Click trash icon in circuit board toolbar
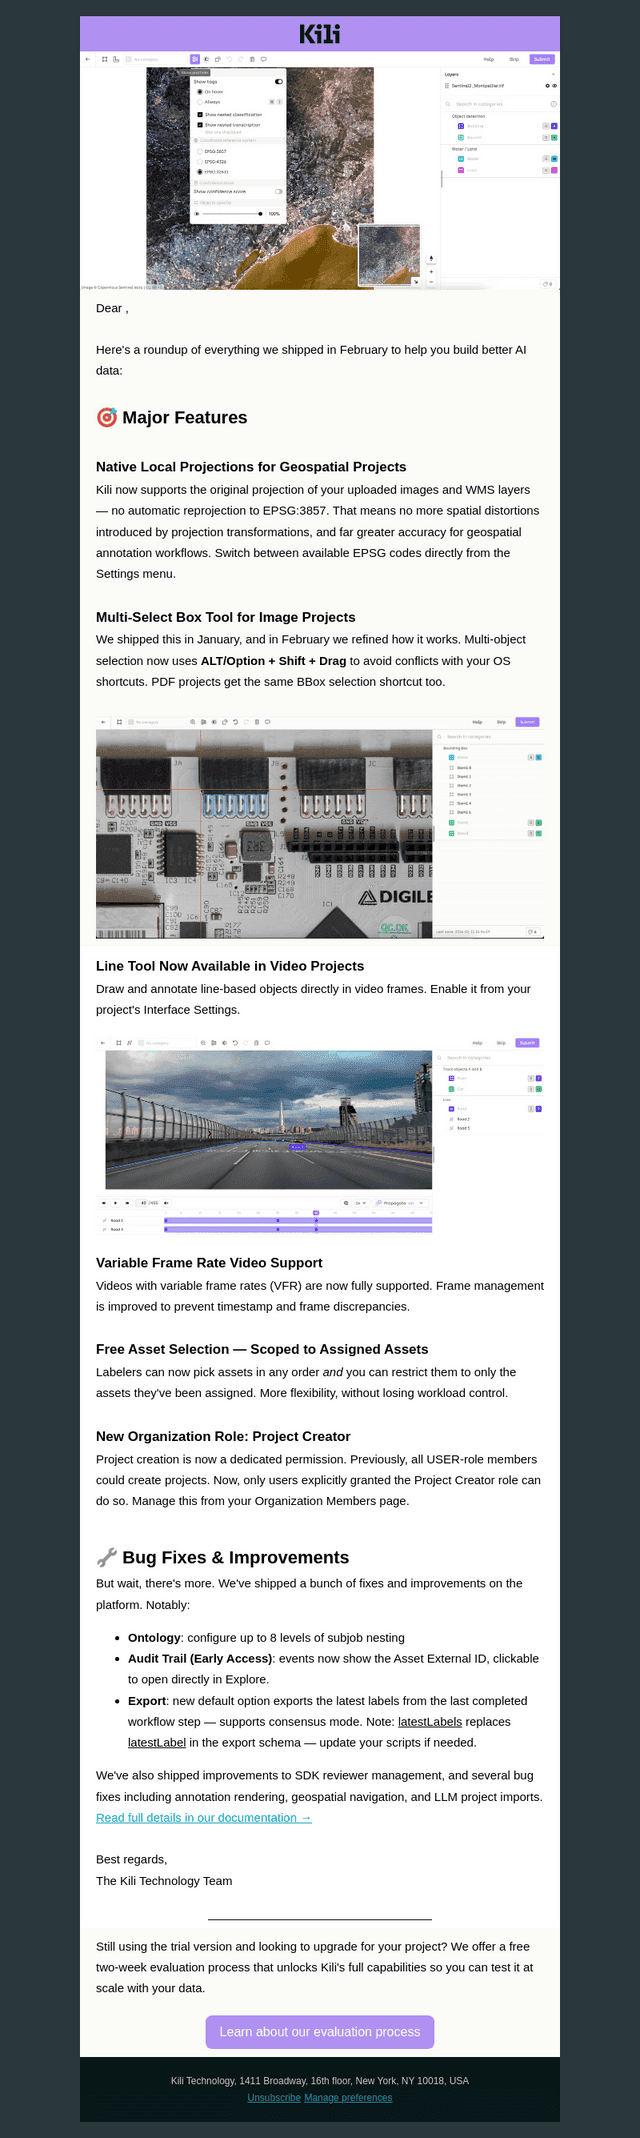This screenshot has height=2138, width=640. coord(257,721)
